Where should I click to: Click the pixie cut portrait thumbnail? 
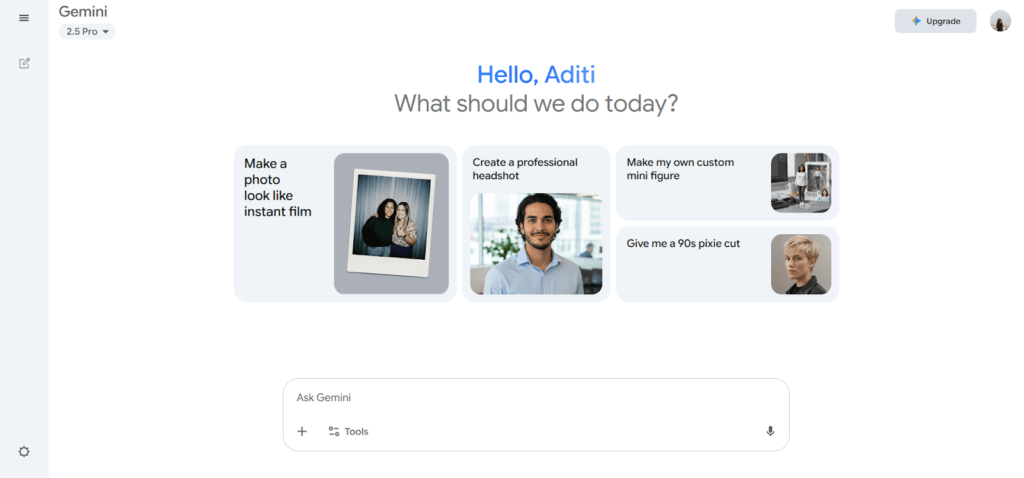[x=801, y=264]
